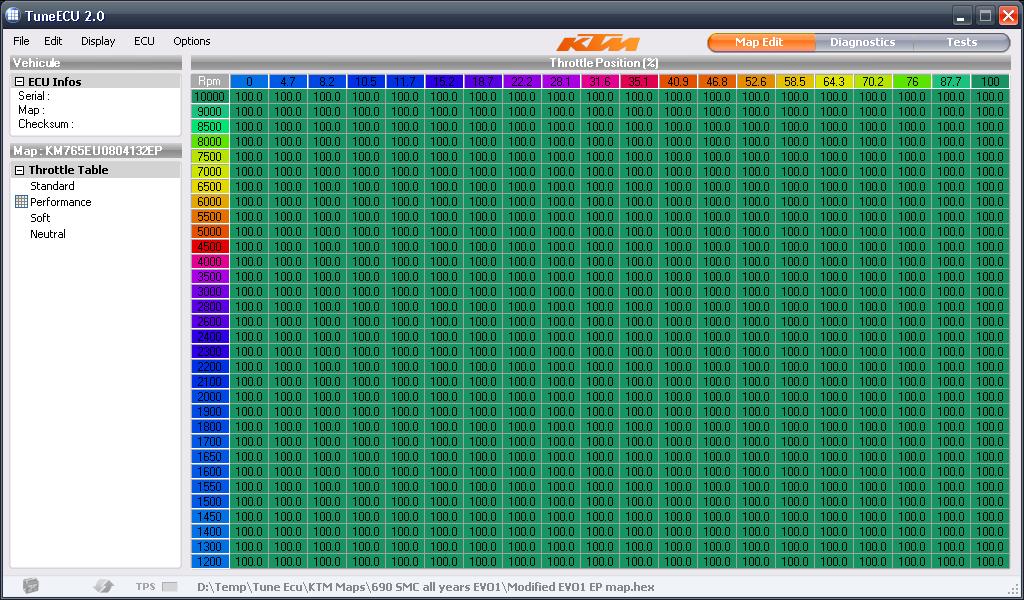Minimize the TuneECU window
1024x600 pixels.
pos(960,16)
